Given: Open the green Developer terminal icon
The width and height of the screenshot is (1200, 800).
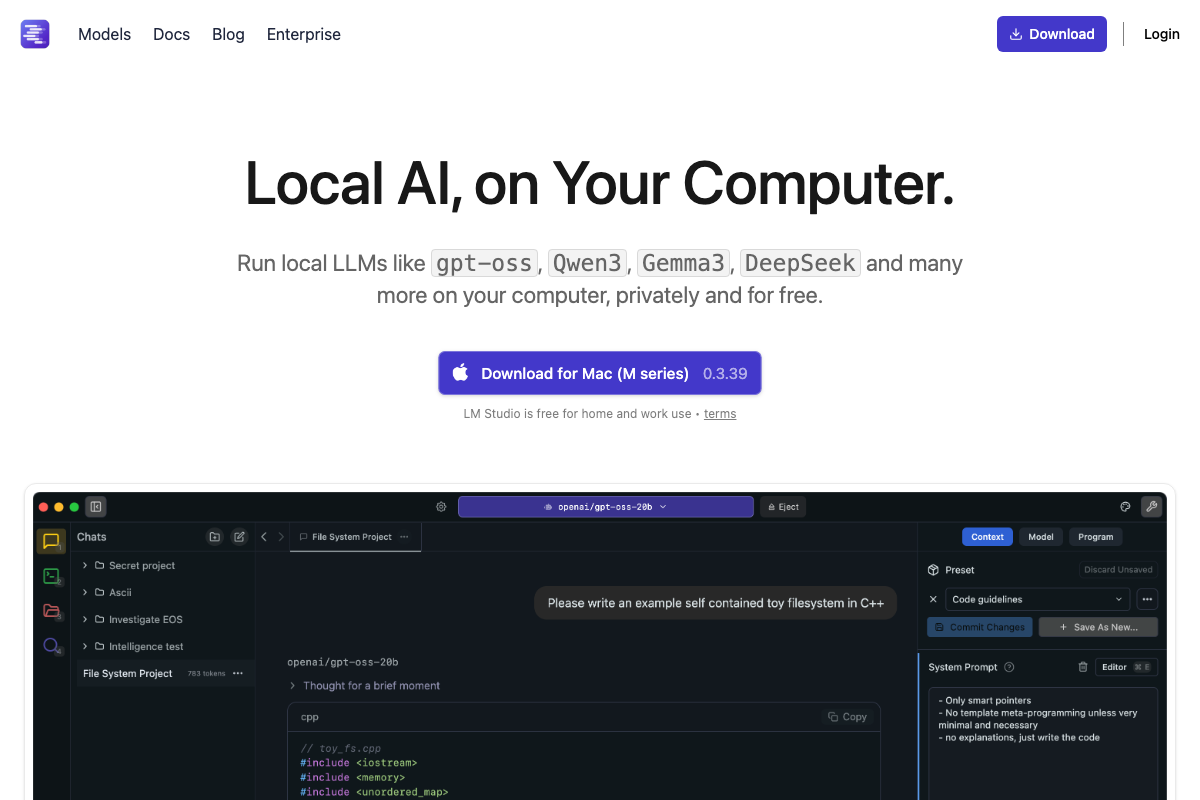Looking at the screenshot, I should click(x=51, y=576).
